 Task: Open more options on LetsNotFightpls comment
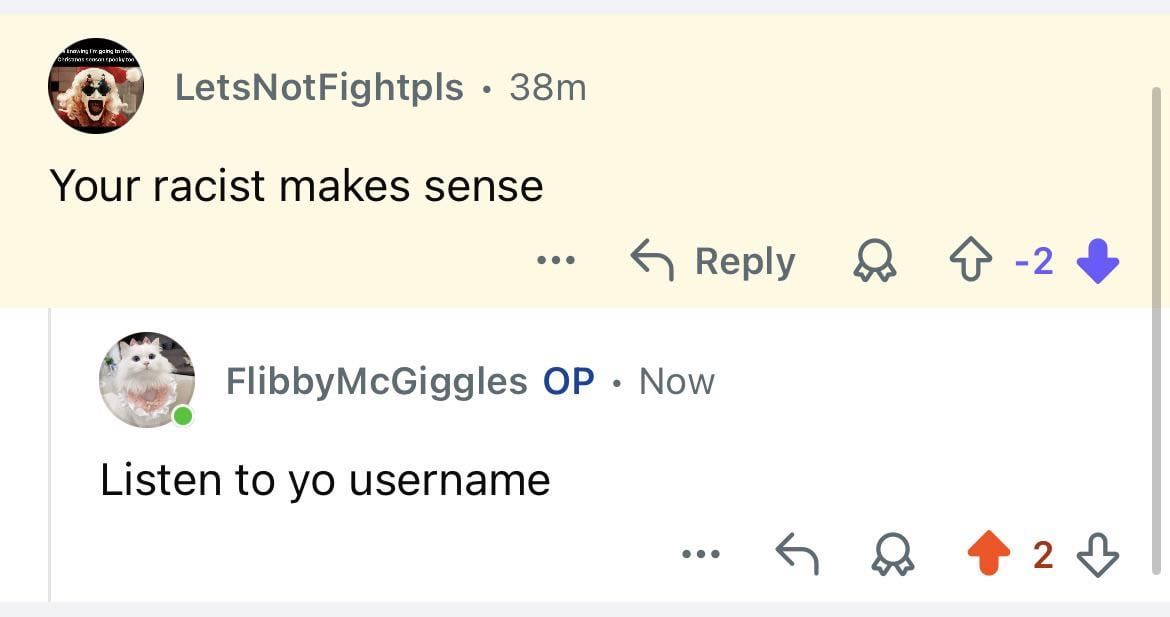(x=555, y=261)
